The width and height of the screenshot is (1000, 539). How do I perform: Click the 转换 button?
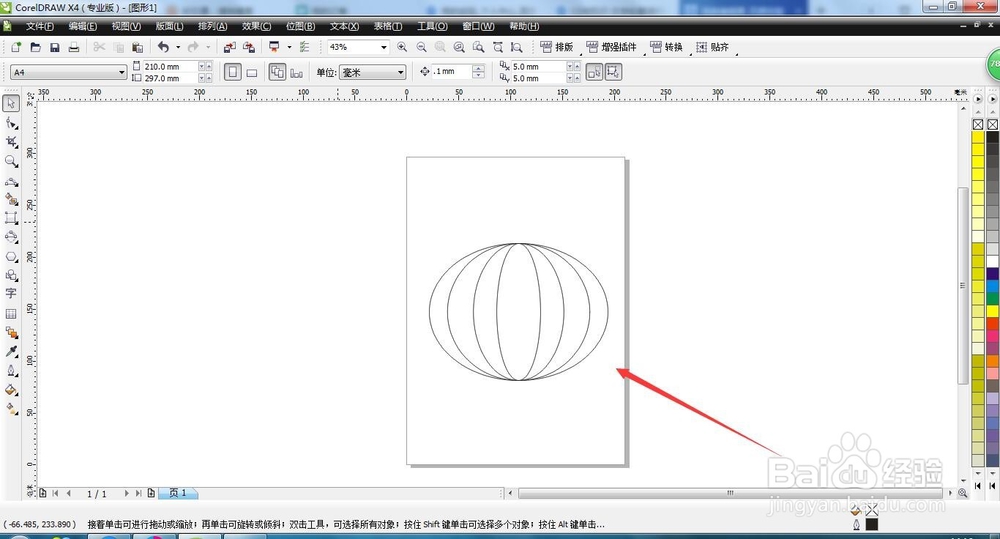coord(666,47)
